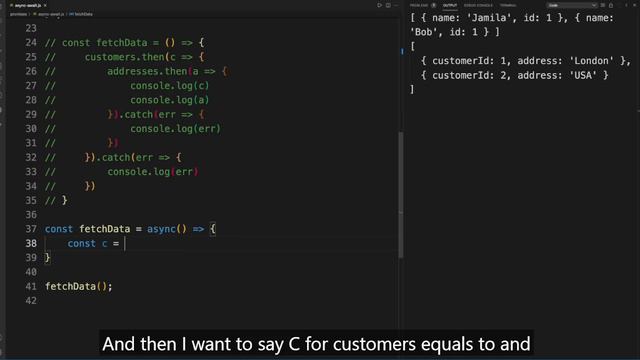Clear the output using the list icon
This screenshot has height=360, width=640.
[603, 5]
